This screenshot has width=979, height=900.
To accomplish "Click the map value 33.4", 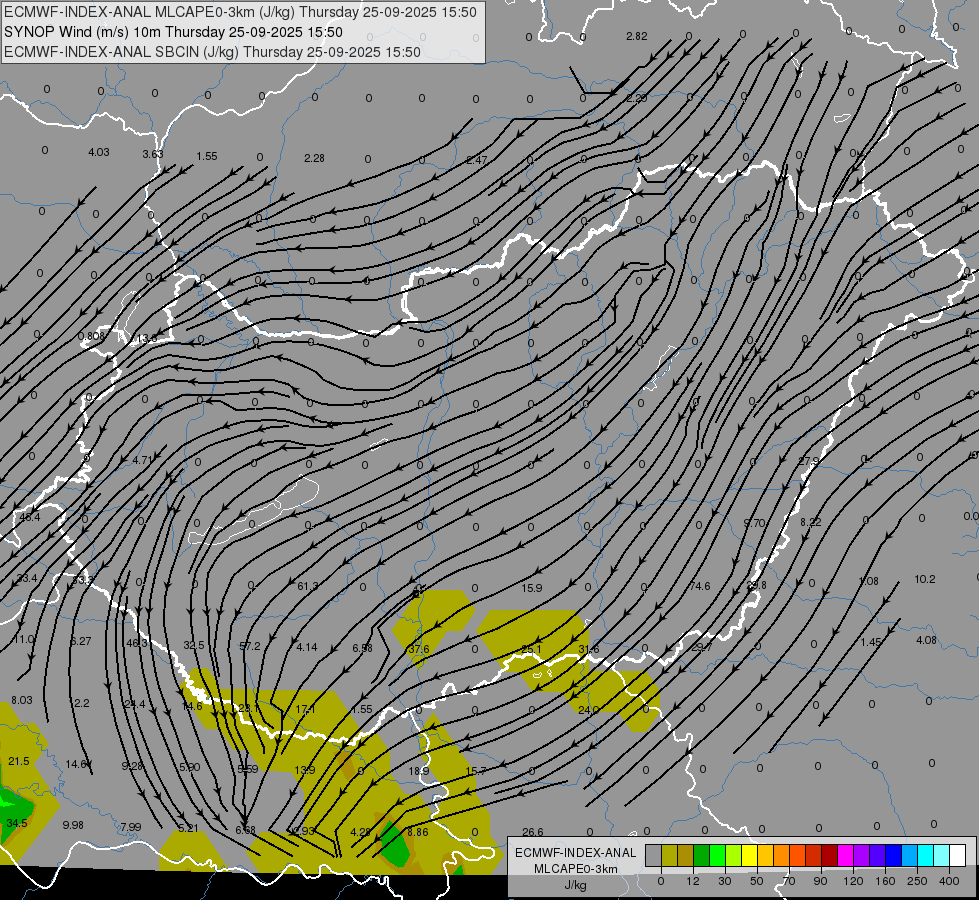I will (x=27, y=578).
